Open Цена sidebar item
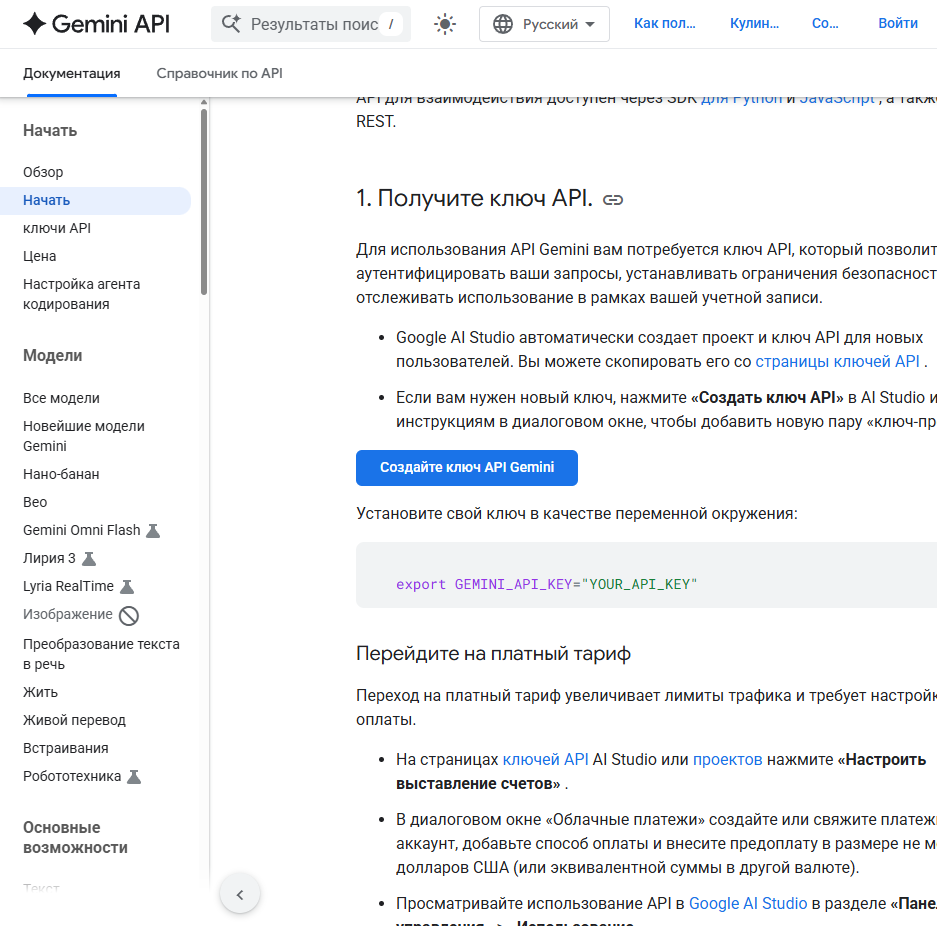Viewport: 937px width, 926px height. [x=39, y=256]
